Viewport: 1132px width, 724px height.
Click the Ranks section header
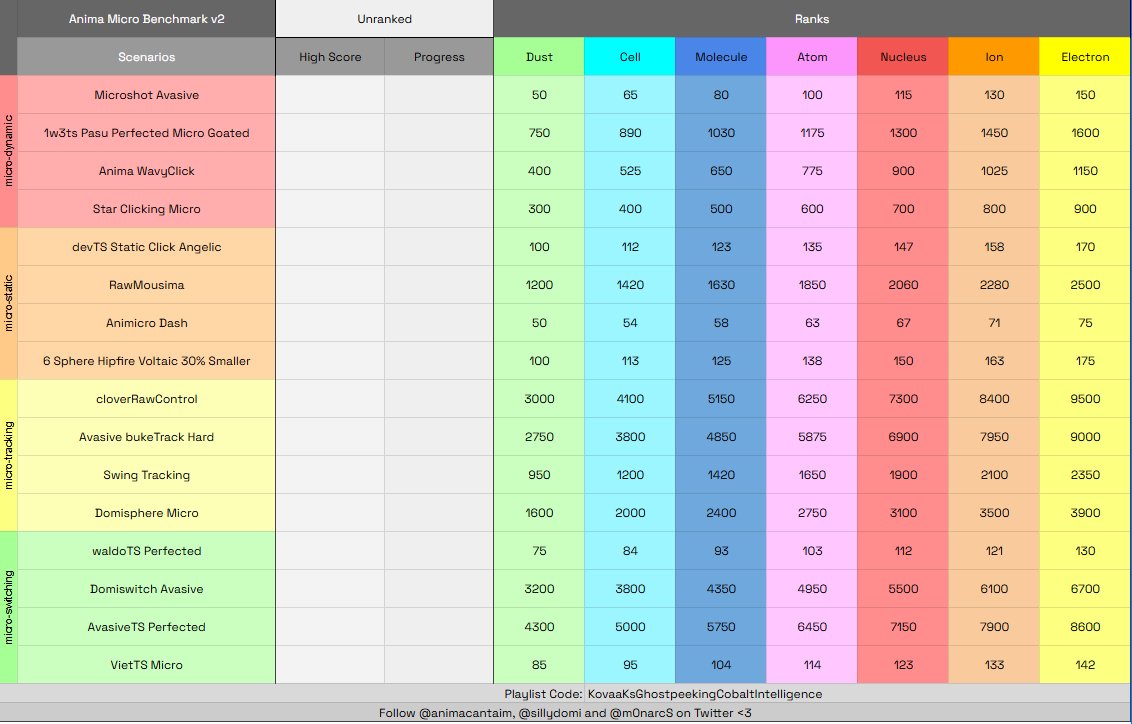(811, 18)
